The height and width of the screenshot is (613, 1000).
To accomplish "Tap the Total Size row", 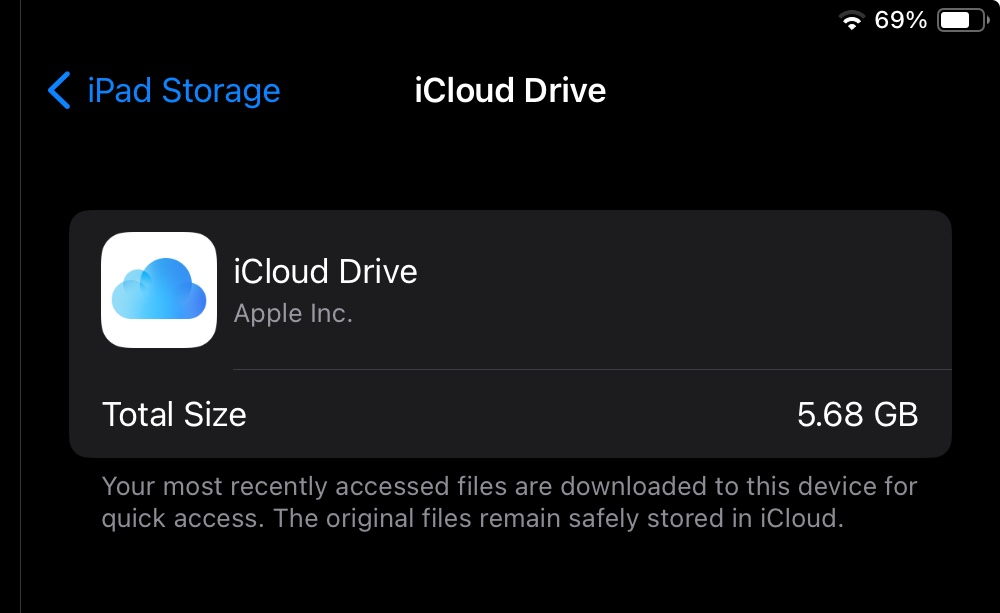I will 511,414.
